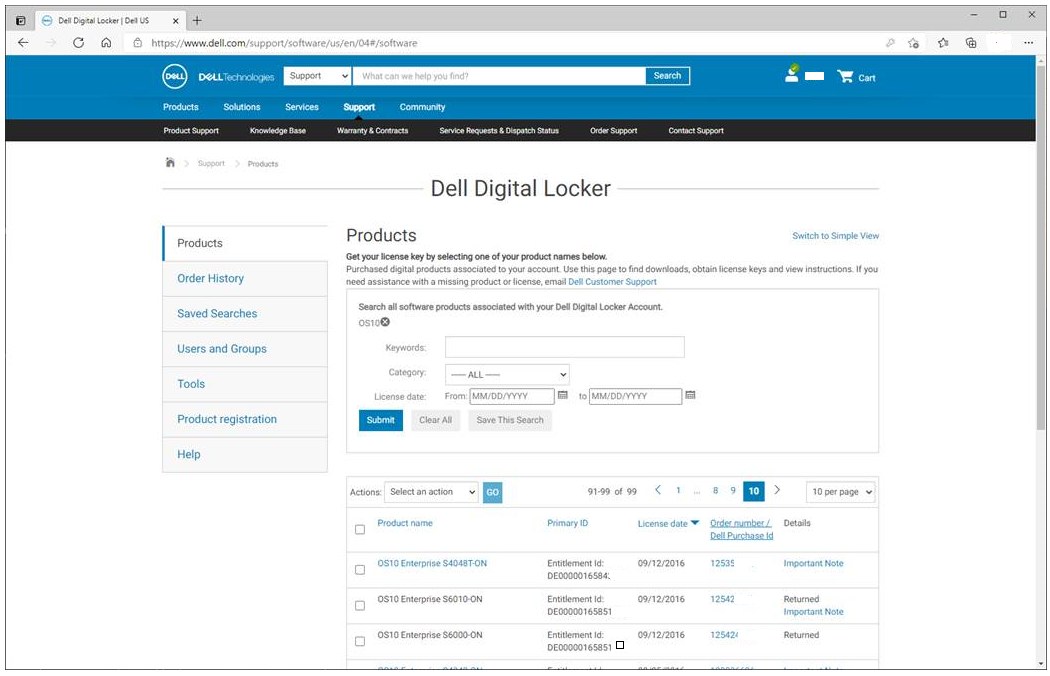Go to previous results page arrow
The image size is (1050, 676).
658,490
